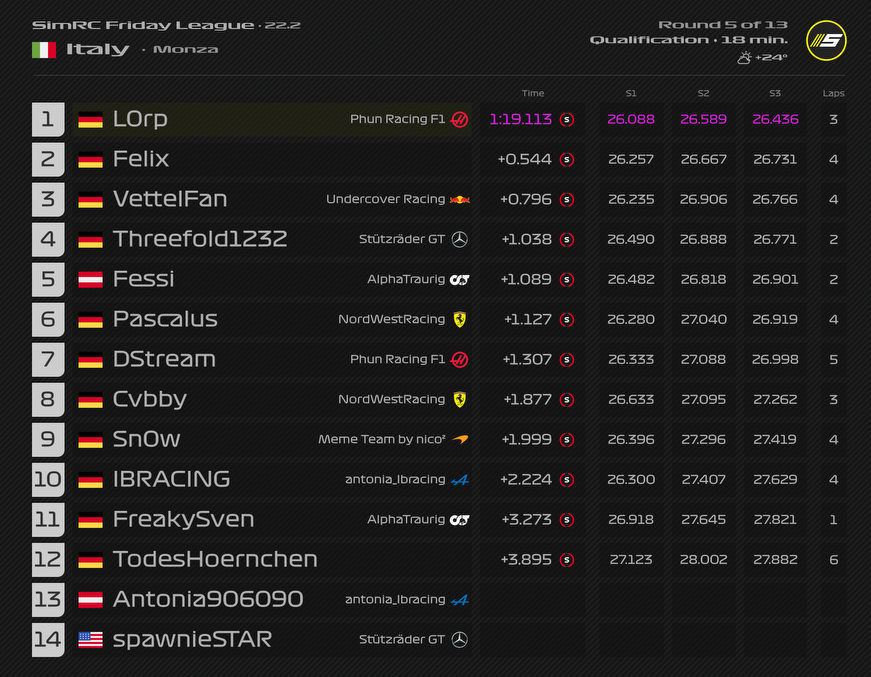Click the Time column header
This screenshot has width=871, height=677.
(x=533, y=93)
